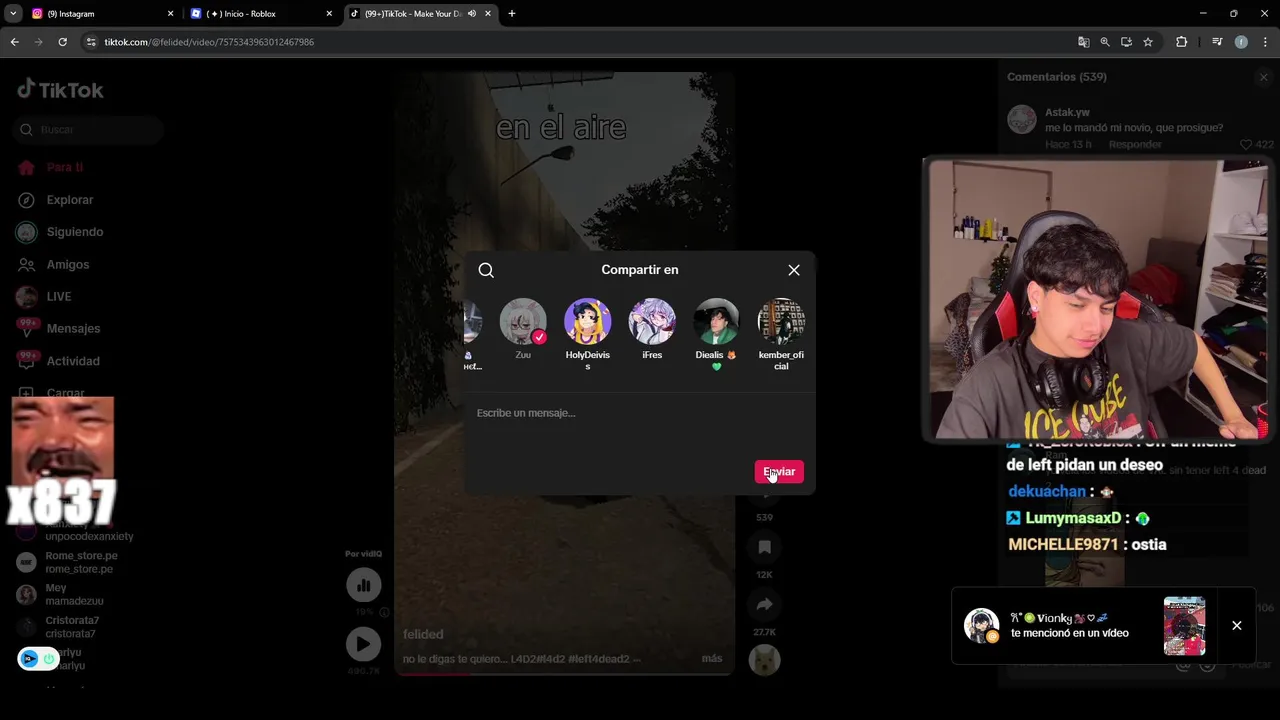Close the Compartir en dialog

click(794, 270)
